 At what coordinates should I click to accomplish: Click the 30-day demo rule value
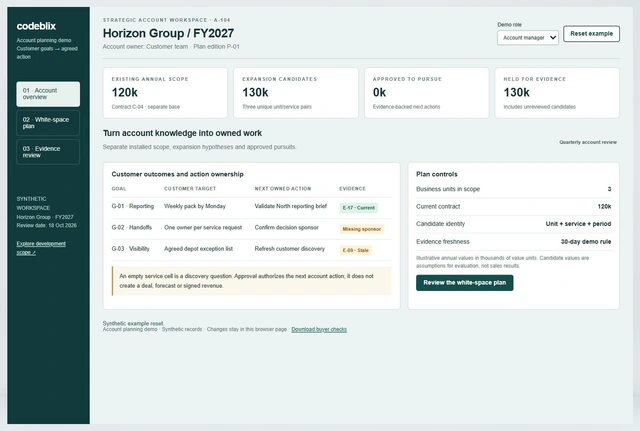(x=586, y=242)
